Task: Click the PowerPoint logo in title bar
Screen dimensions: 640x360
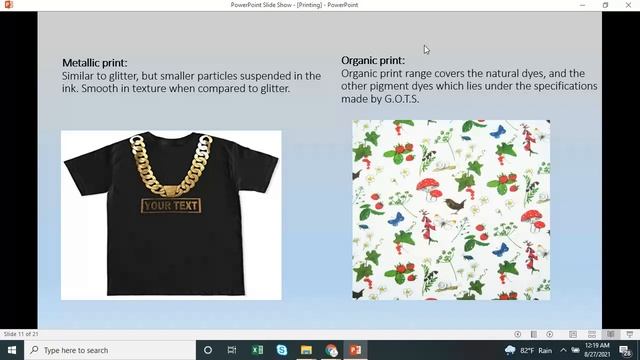Action: (8, 5)
